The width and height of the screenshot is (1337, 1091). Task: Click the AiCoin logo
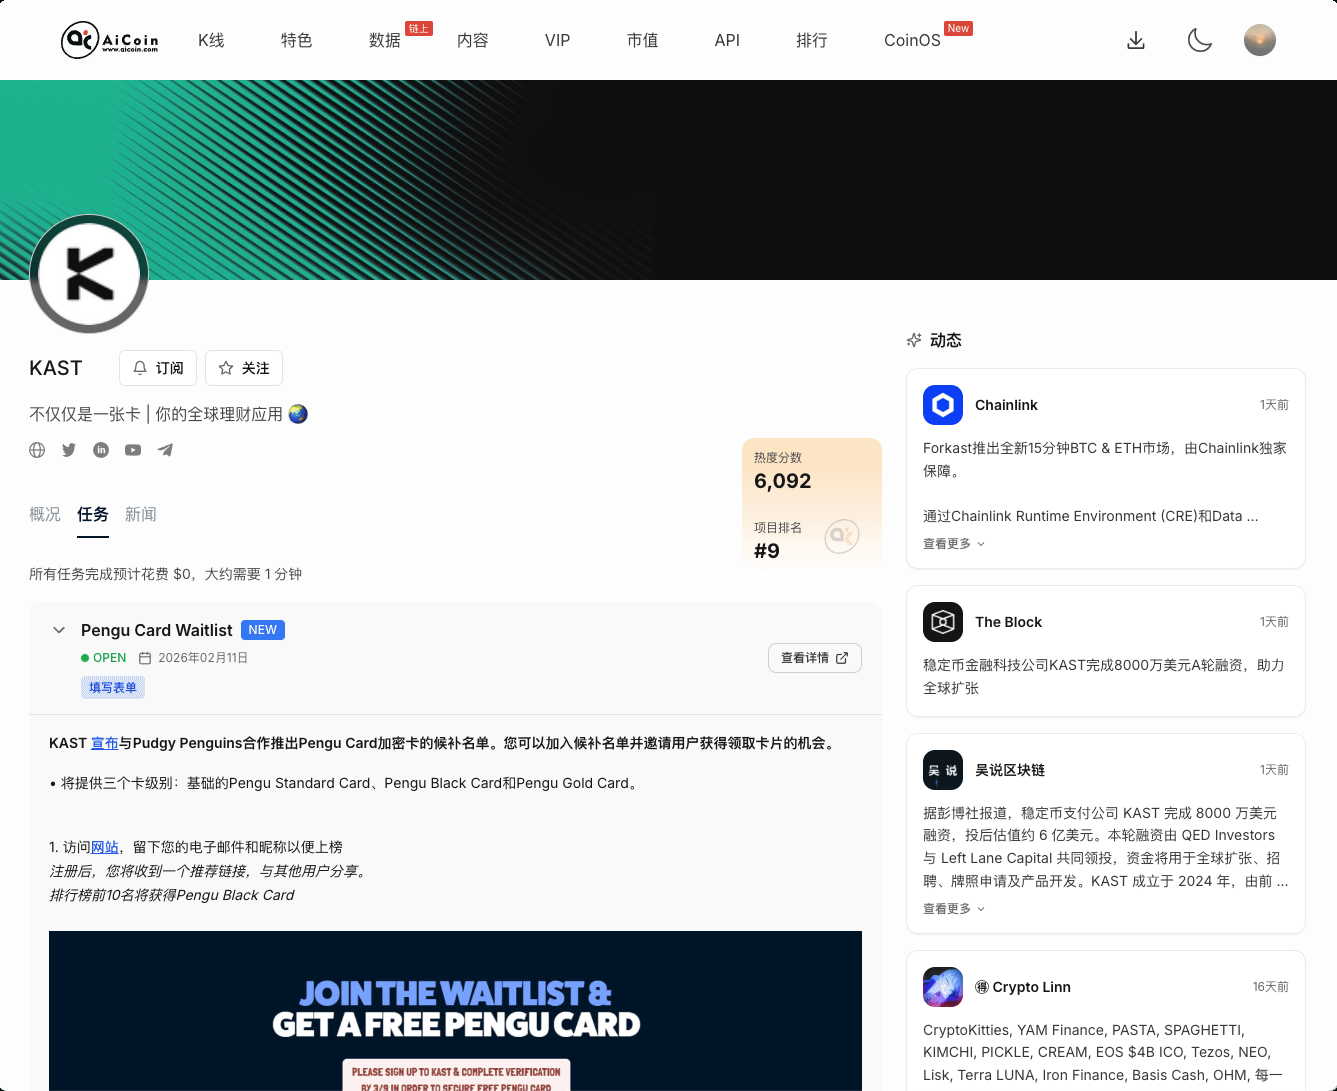(x=110, y=40)
